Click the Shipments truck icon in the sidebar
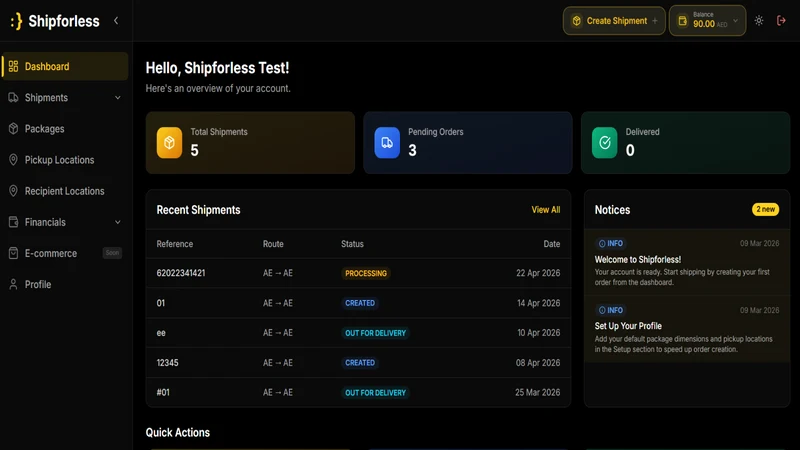This screenshot has width=800, height=450. pyautogui.click(x=13, y=97)
